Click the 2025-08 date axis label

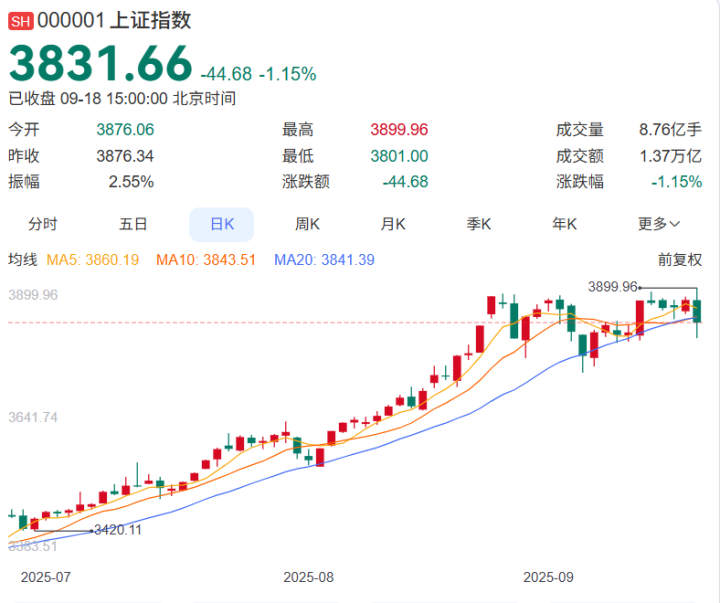click(x=309, y=577)
